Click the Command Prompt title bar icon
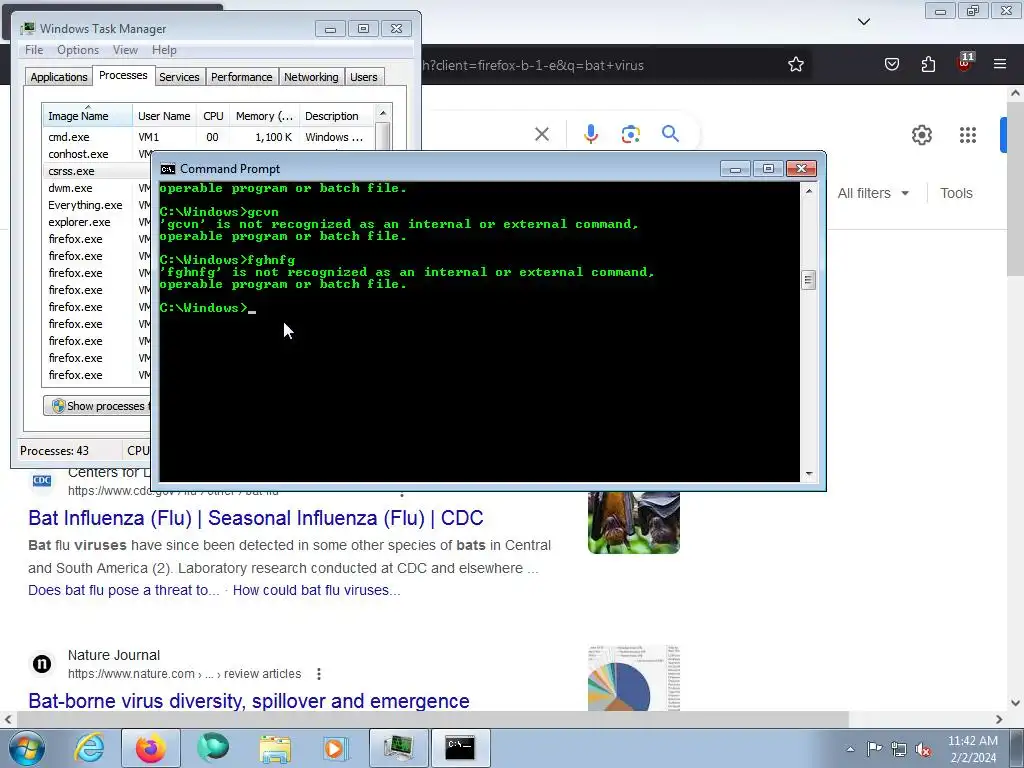1024x768 pixels. [x=168, y=169]
